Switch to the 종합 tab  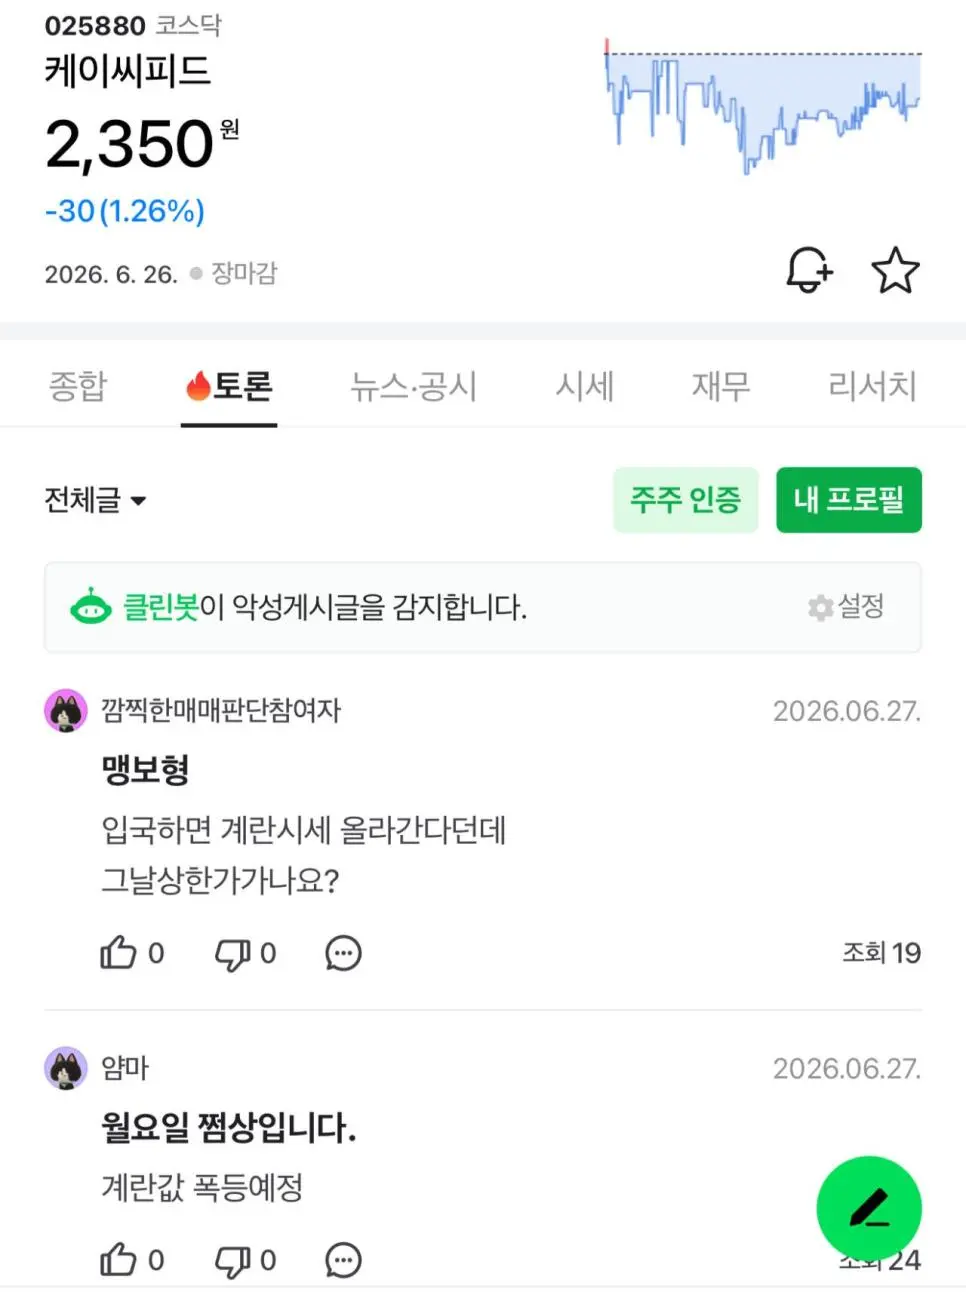(78, 385)
